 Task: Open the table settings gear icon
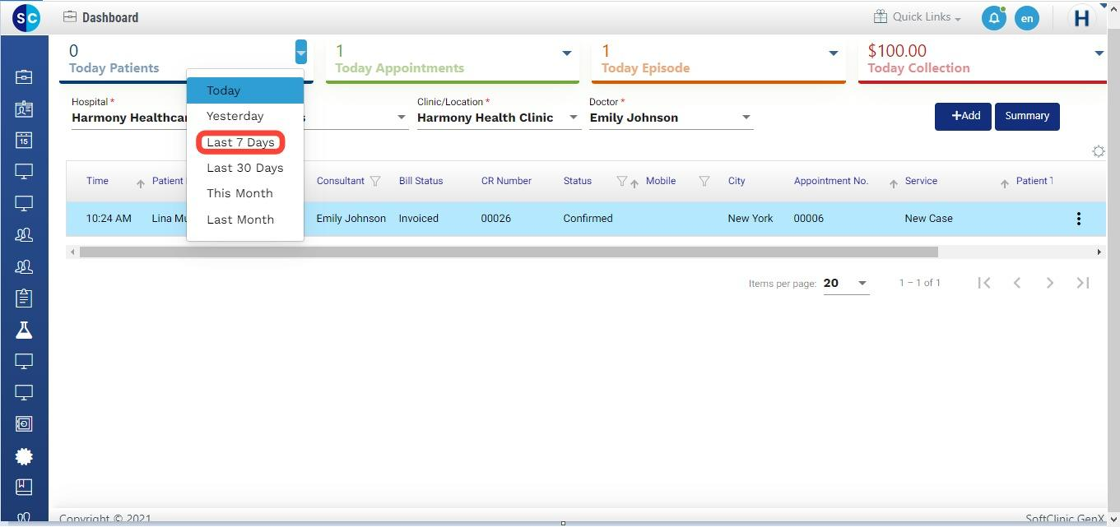1098,151
